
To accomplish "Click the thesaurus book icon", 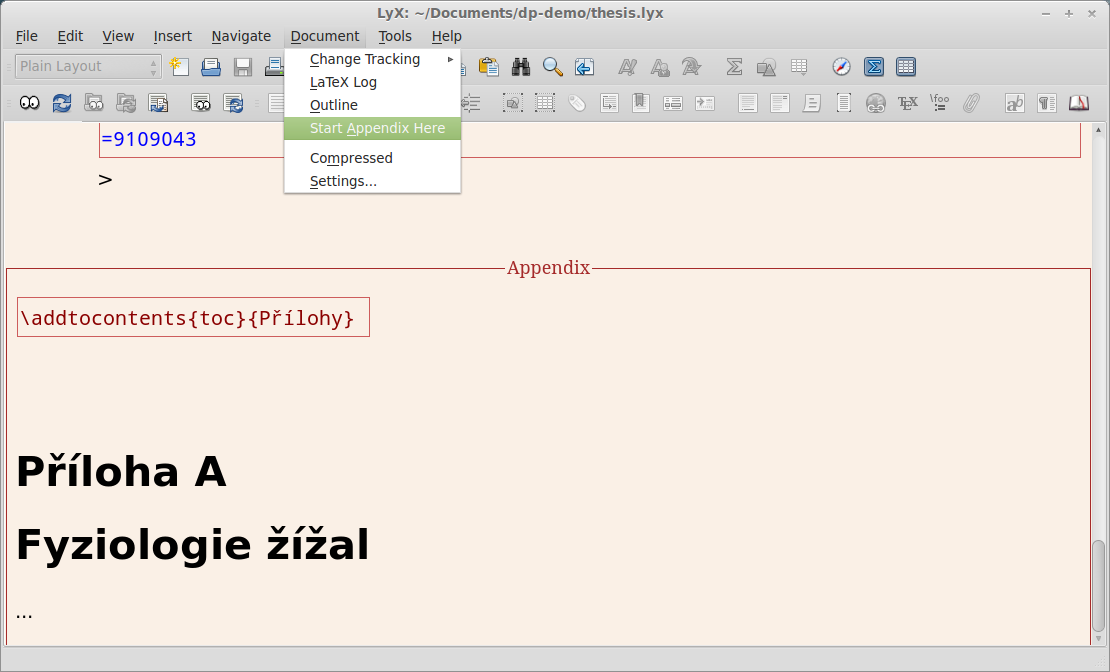I will 1078,103.
